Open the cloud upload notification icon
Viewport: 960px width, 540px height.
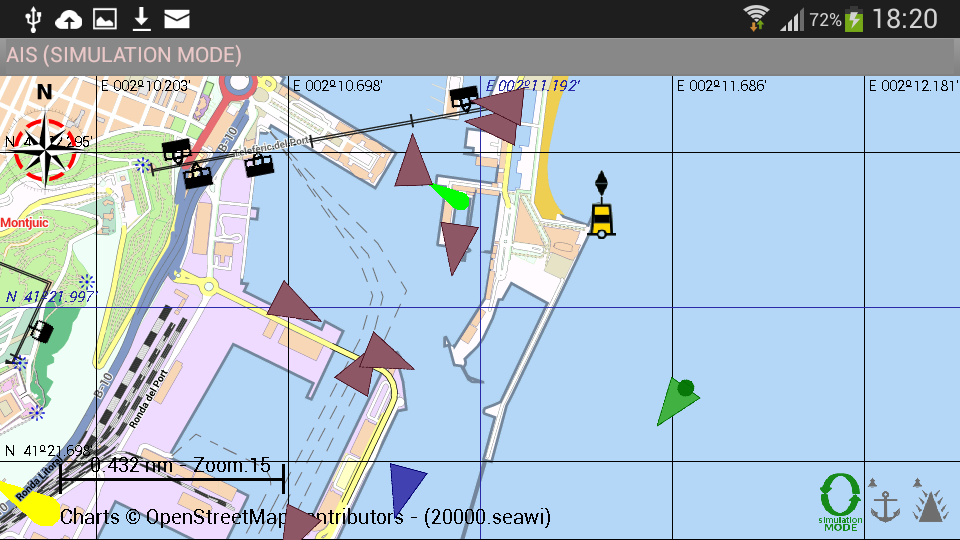click(x=69, y=20)
